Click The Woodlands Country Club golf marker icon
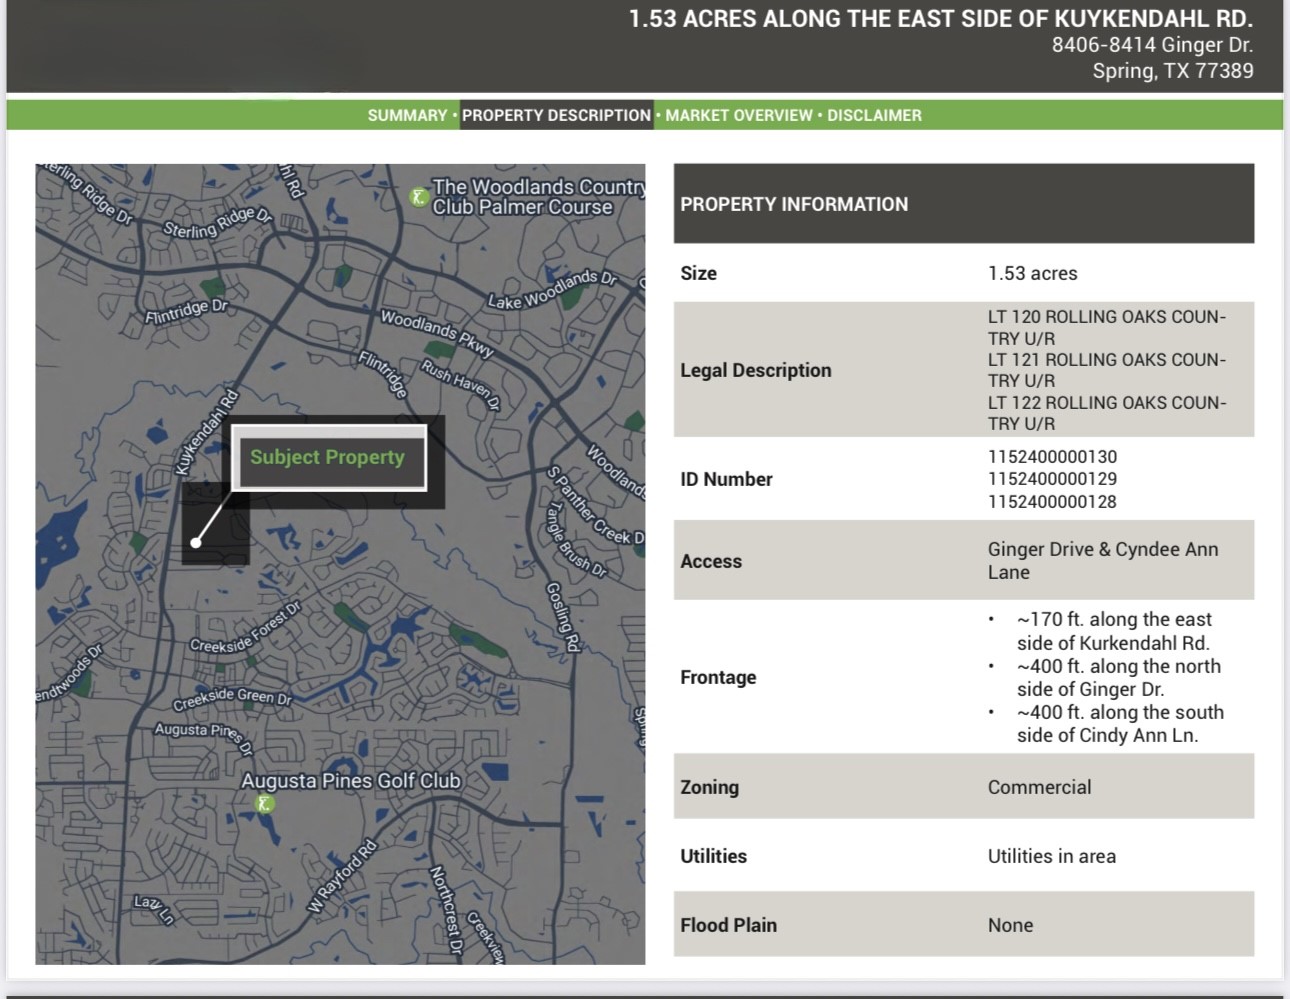Viewport: 1290px width, 999px height. (421, 197)
